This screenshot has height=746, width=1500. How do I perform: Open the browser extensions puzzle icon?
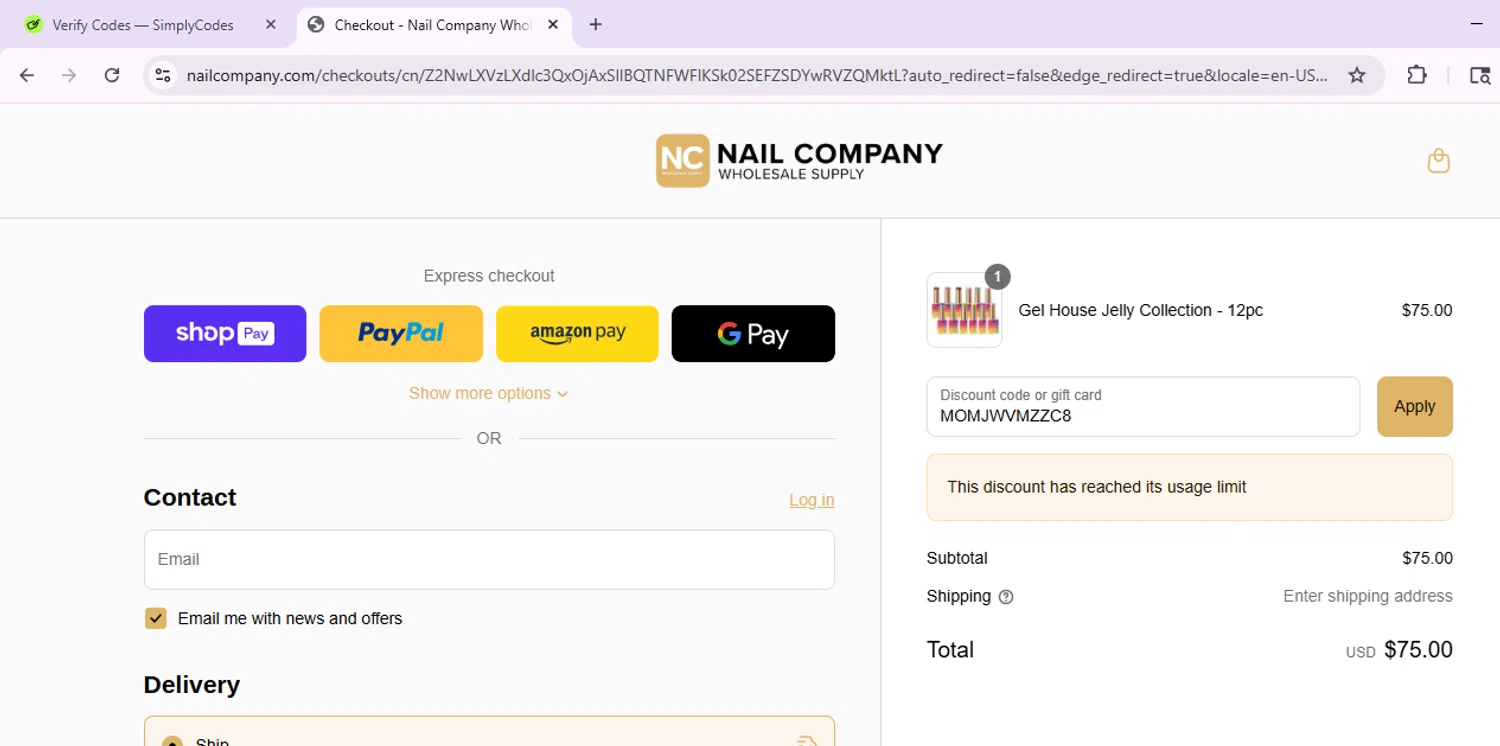[x=1417, y=75]
